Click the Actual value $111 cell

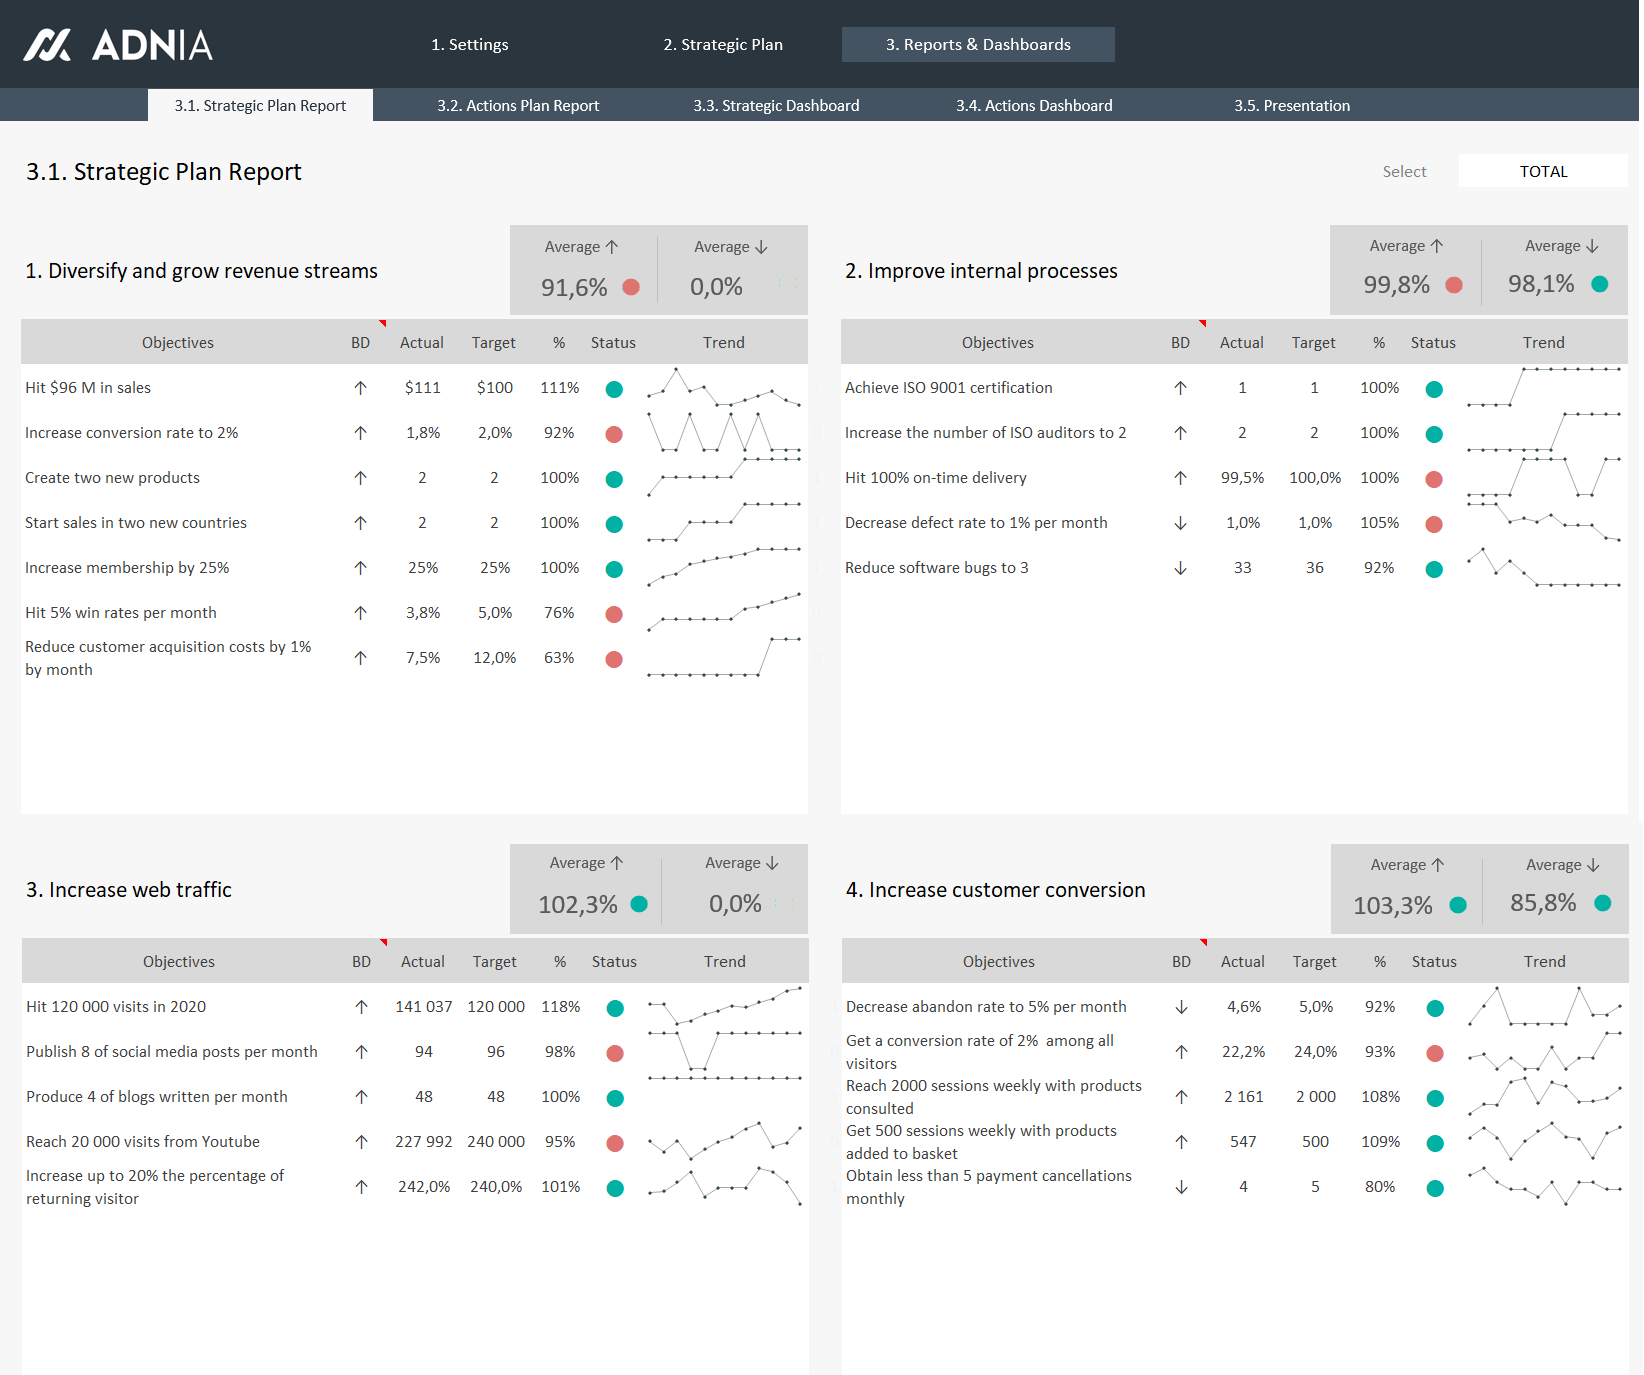422,388
